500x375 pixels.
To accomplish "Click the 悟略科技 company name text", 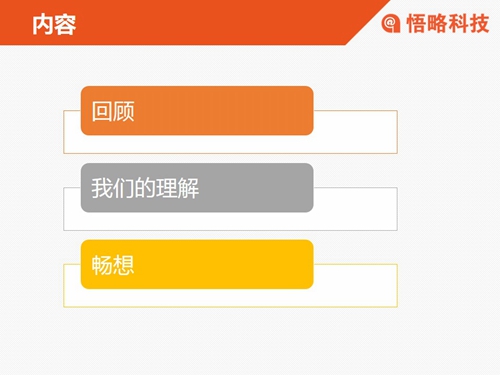I will click(x=448, y=23).
